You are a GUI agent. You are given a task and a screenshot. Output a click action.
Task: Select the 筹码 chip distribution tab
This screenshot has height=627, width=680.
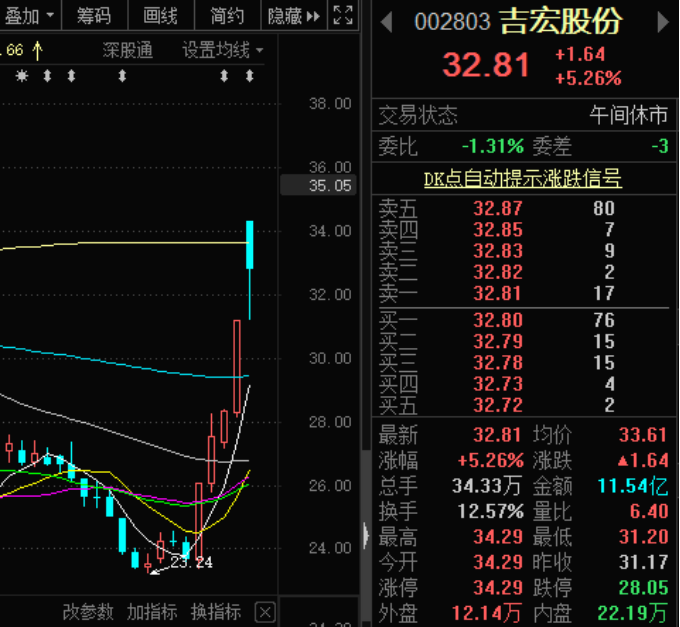point(94,16)
